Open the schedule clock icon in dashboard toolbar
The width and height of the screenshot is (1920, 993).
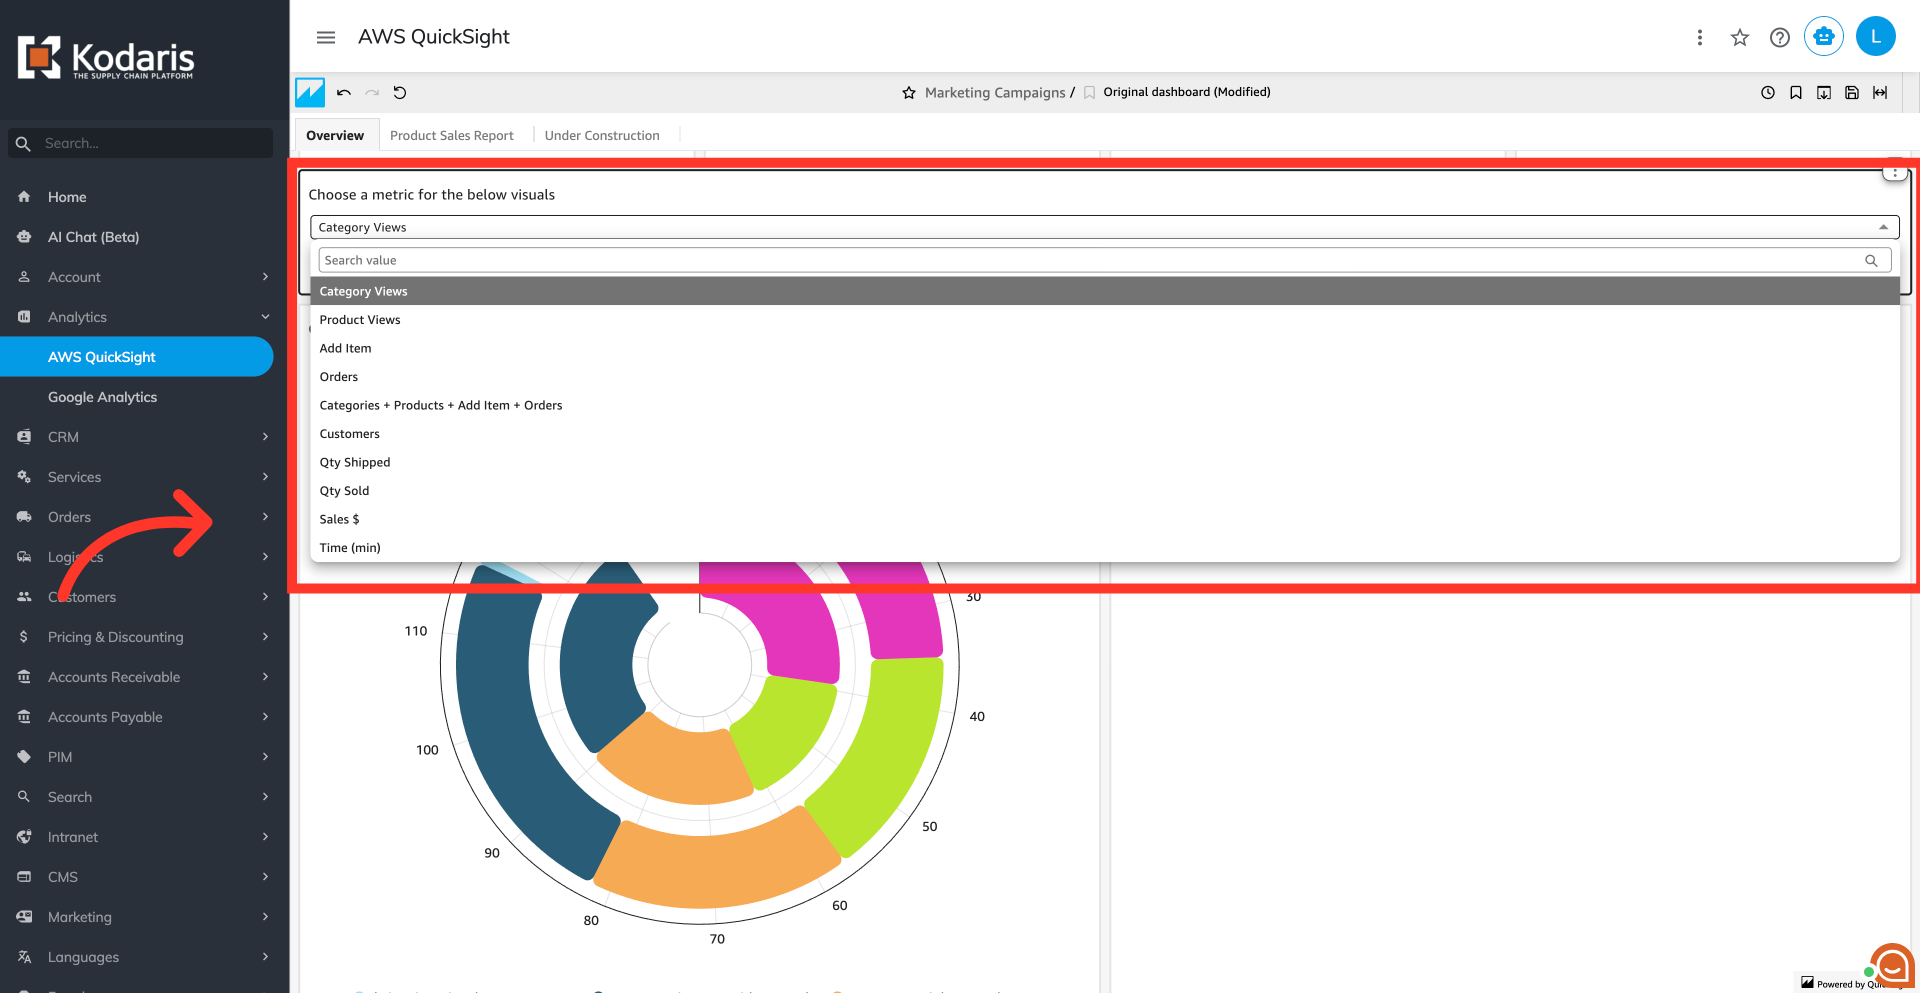point(1768,92)
